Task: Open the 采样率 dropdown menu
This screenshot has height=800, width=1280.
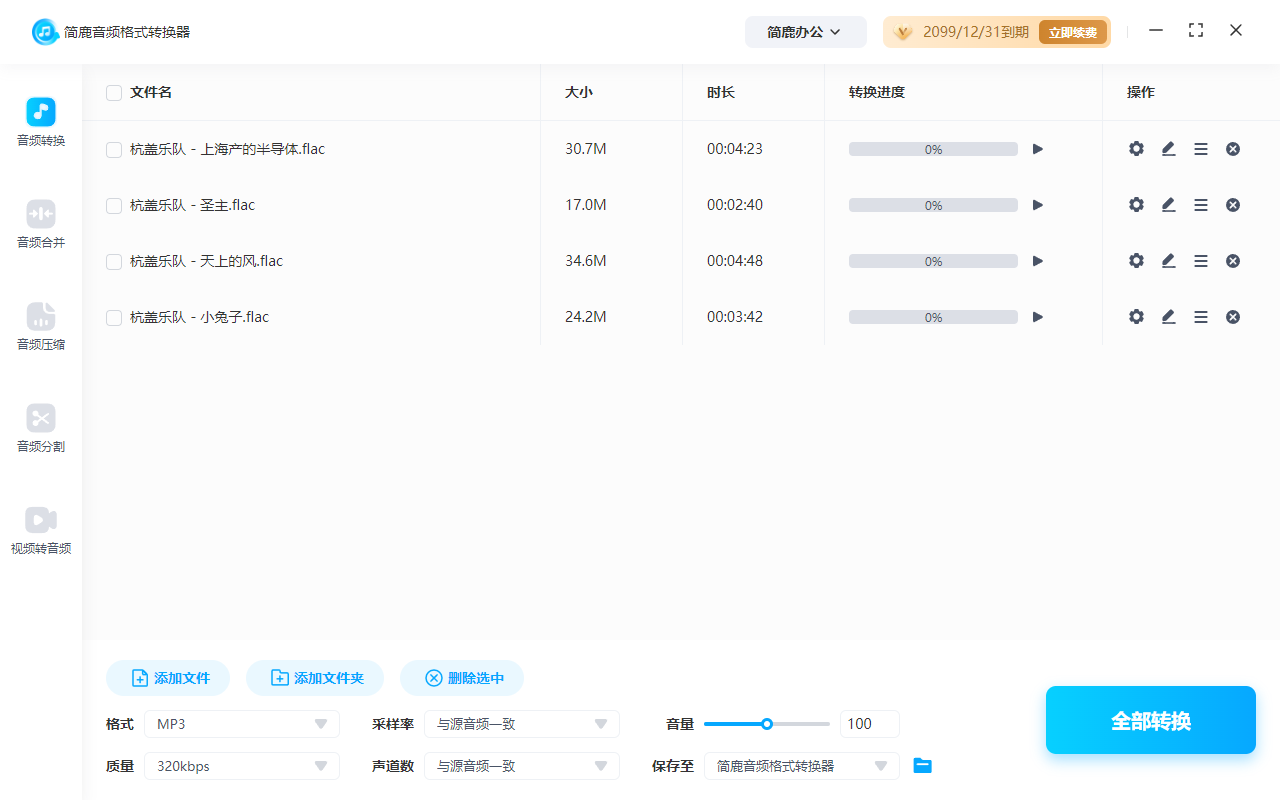Action: (521, 723)
